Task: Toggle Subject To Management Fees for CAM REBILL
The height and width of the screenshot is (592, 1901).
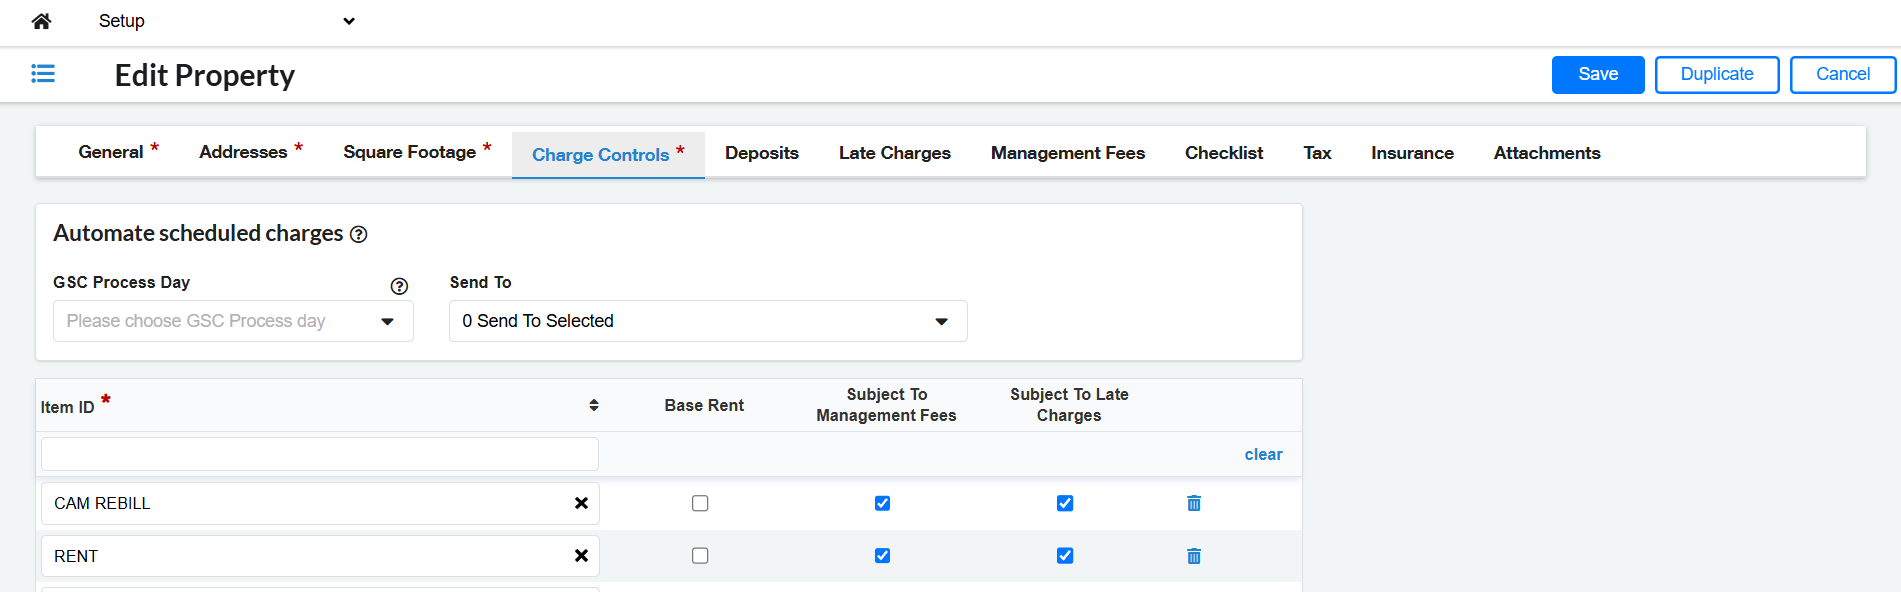Action: click(x=882, y=503)
